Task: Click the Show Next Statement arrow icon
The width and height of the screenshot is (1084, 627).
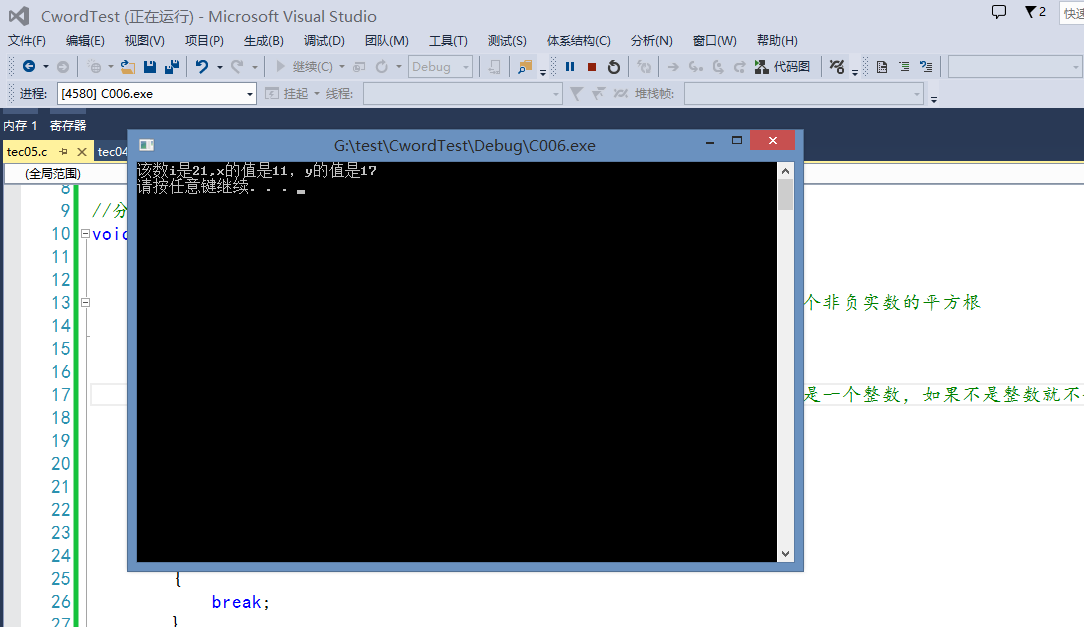Action: pos(673,67)
